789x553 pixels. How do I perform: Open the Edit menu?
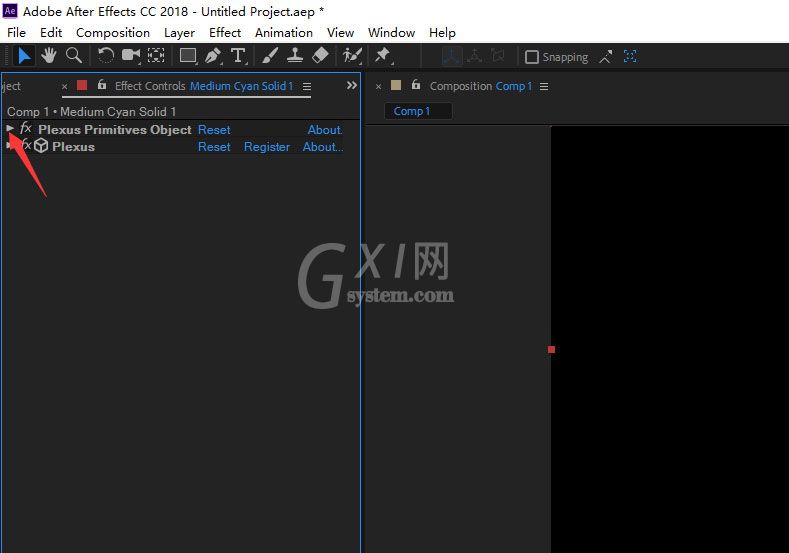51,33
